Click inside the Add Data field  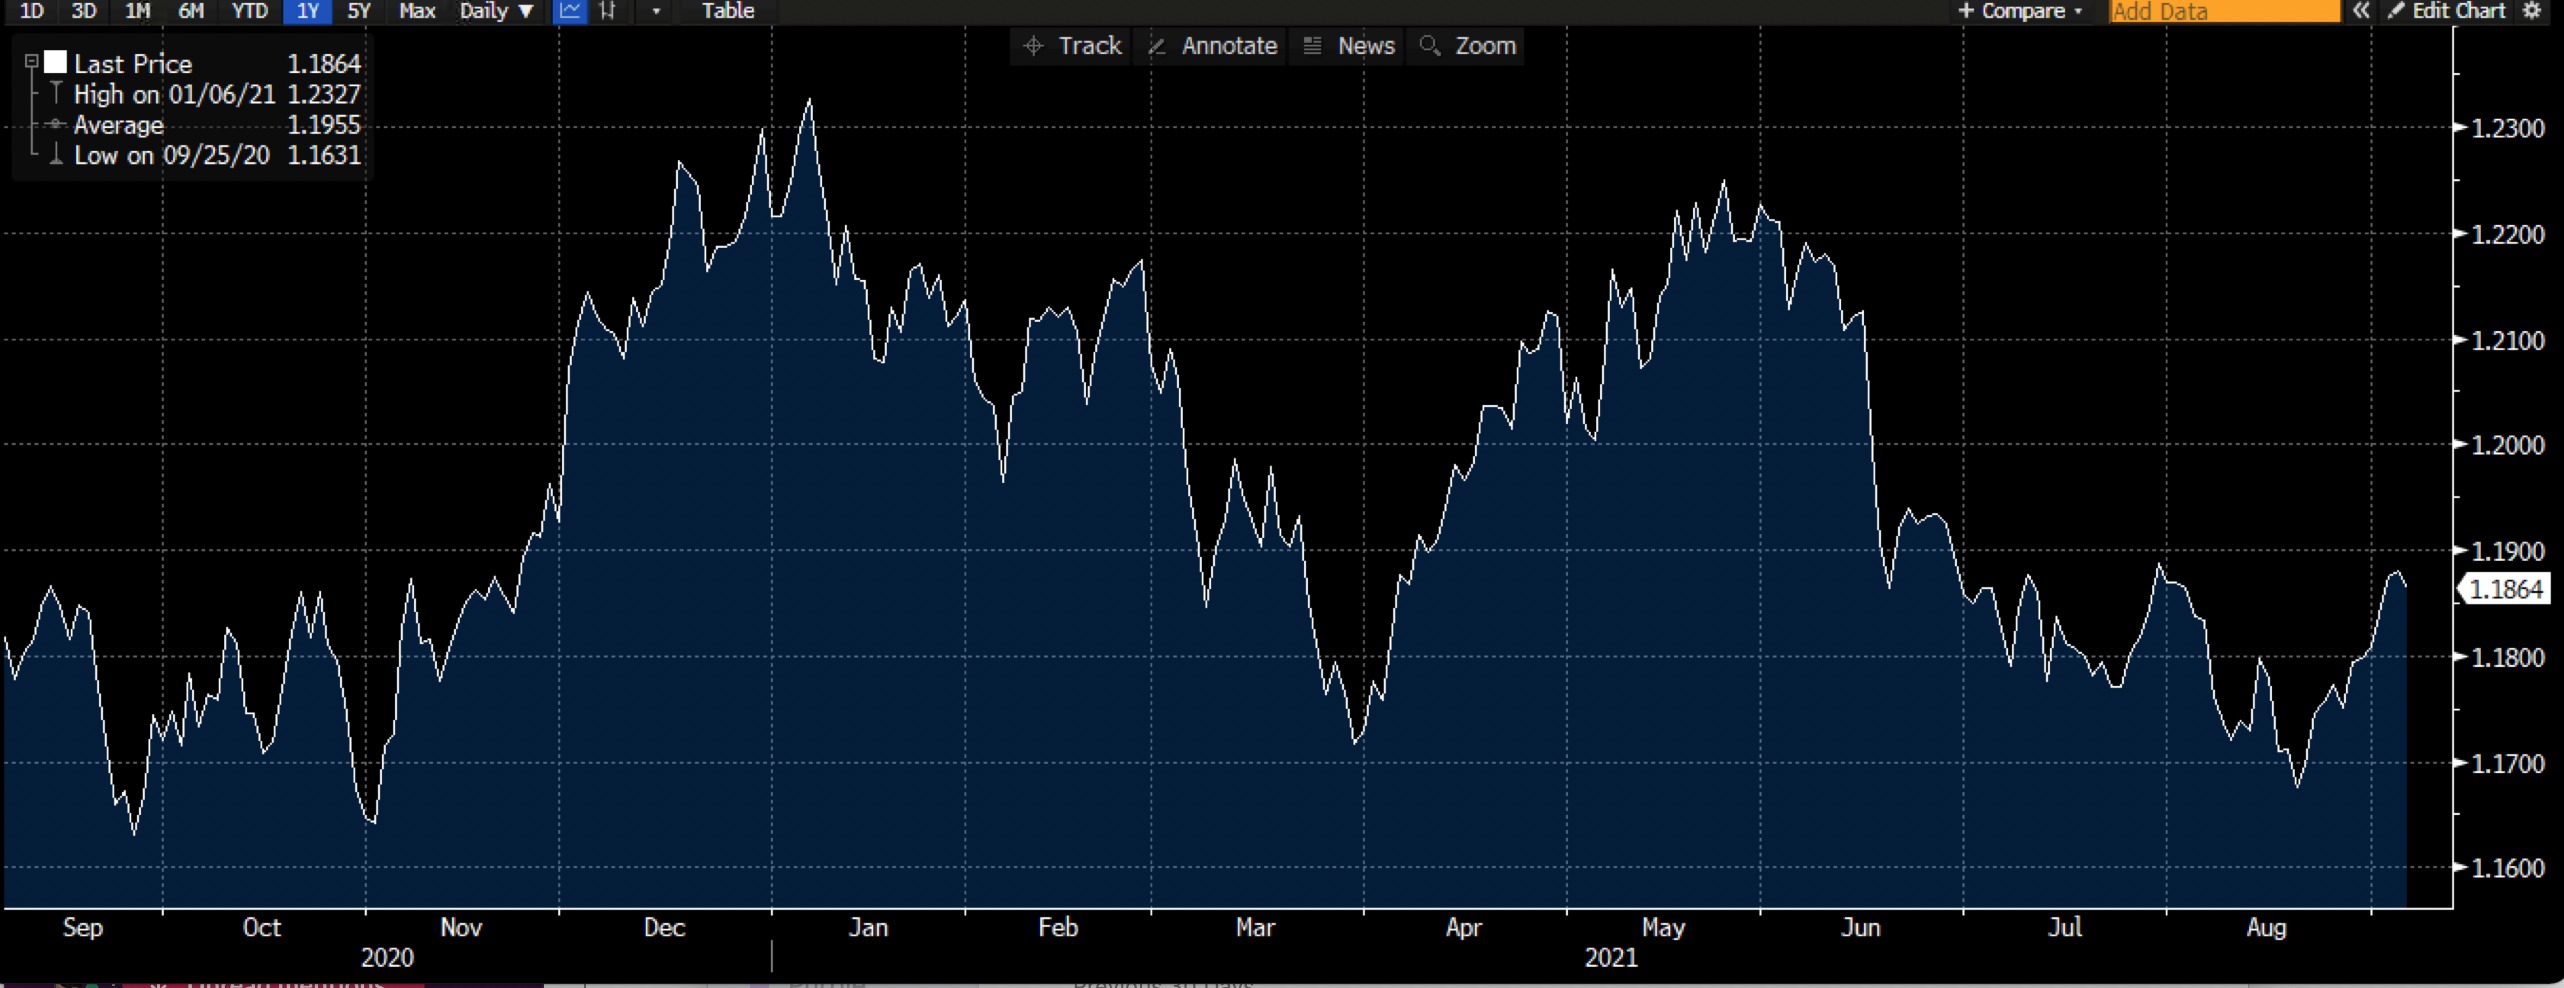pyautogui.click(x=2225, y=11)
